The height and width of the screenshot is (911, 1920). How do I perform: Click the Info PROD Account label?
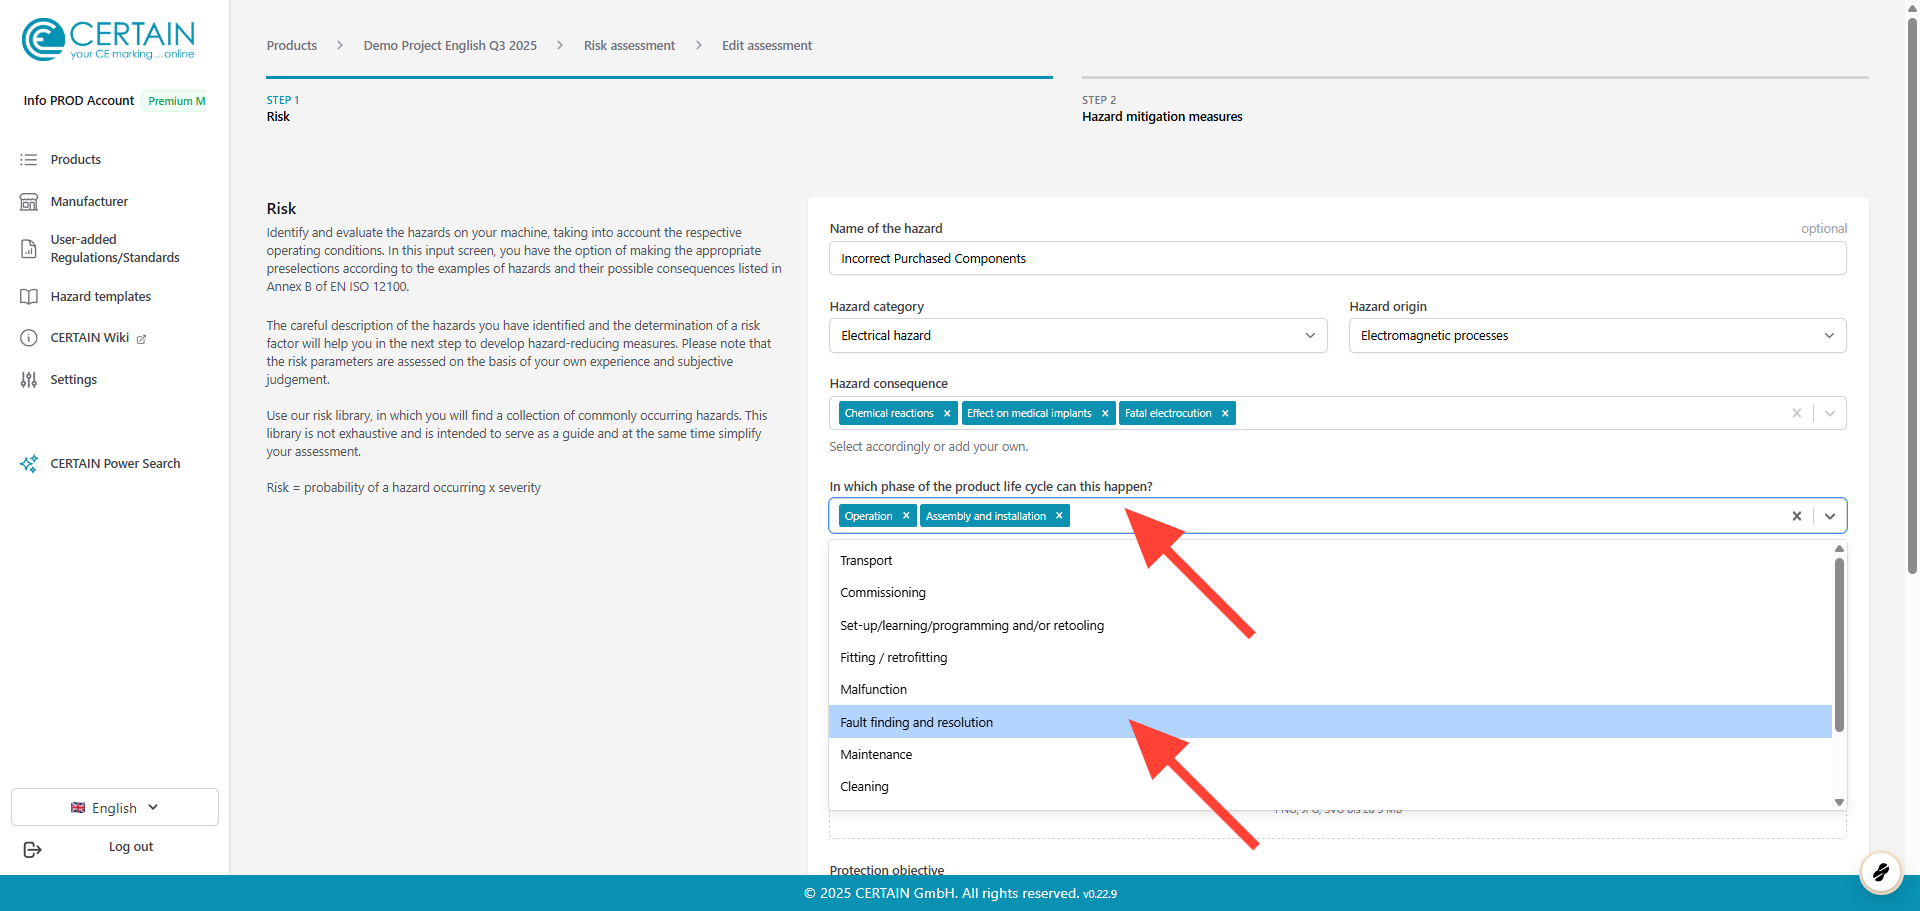(78, 101)
